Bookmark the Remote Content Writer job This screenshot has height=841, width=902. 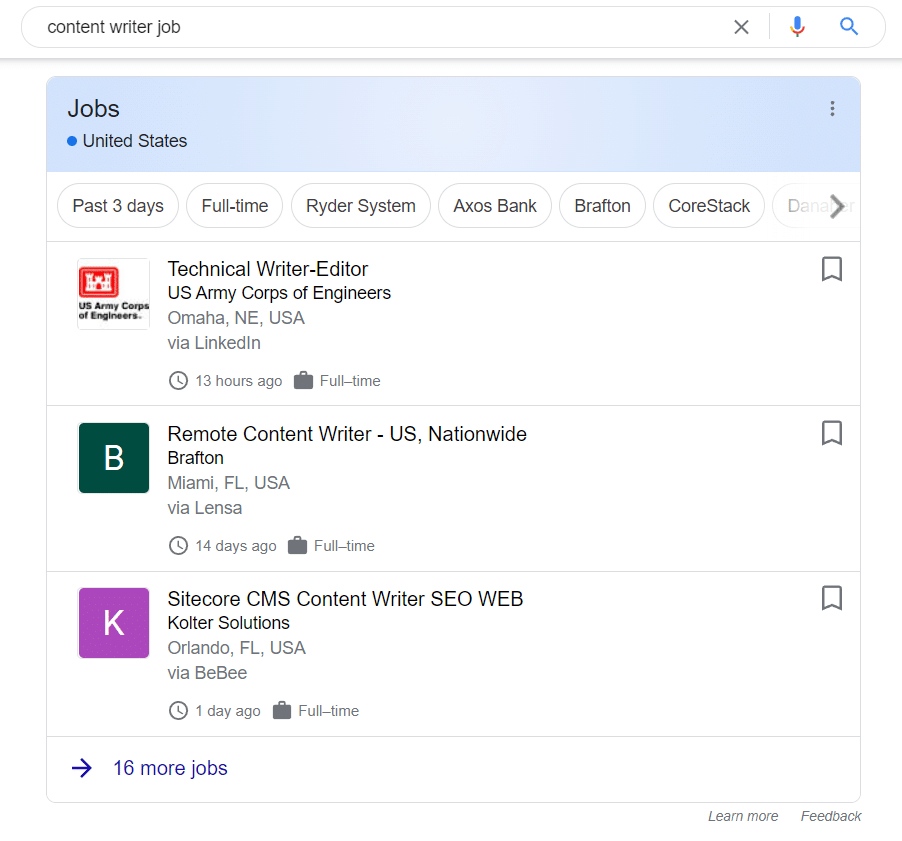pos(831,433)
